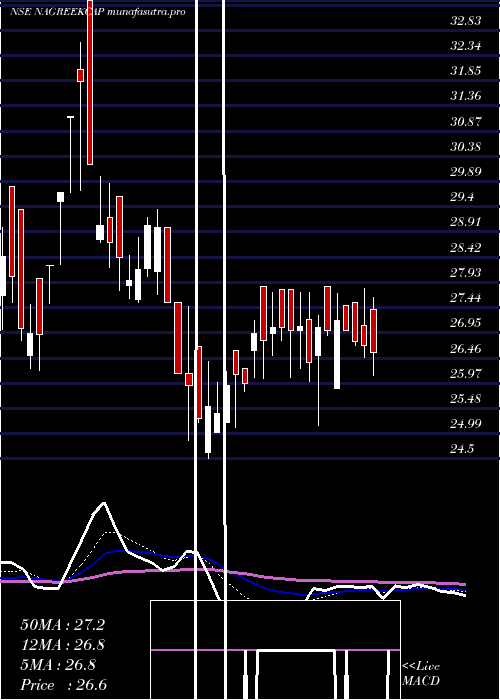Click the 30.87 price axis label

[466, 121]
